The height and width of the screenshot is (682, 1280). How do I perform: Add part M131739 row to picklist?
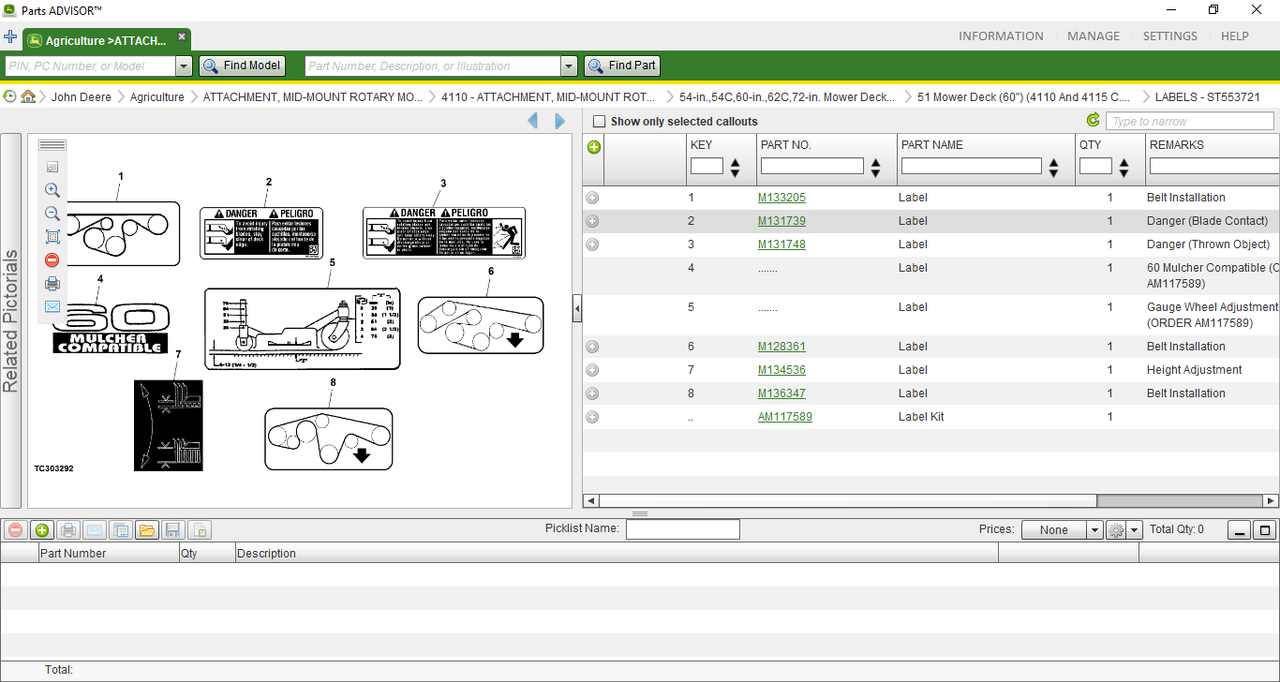pos(592,221)
